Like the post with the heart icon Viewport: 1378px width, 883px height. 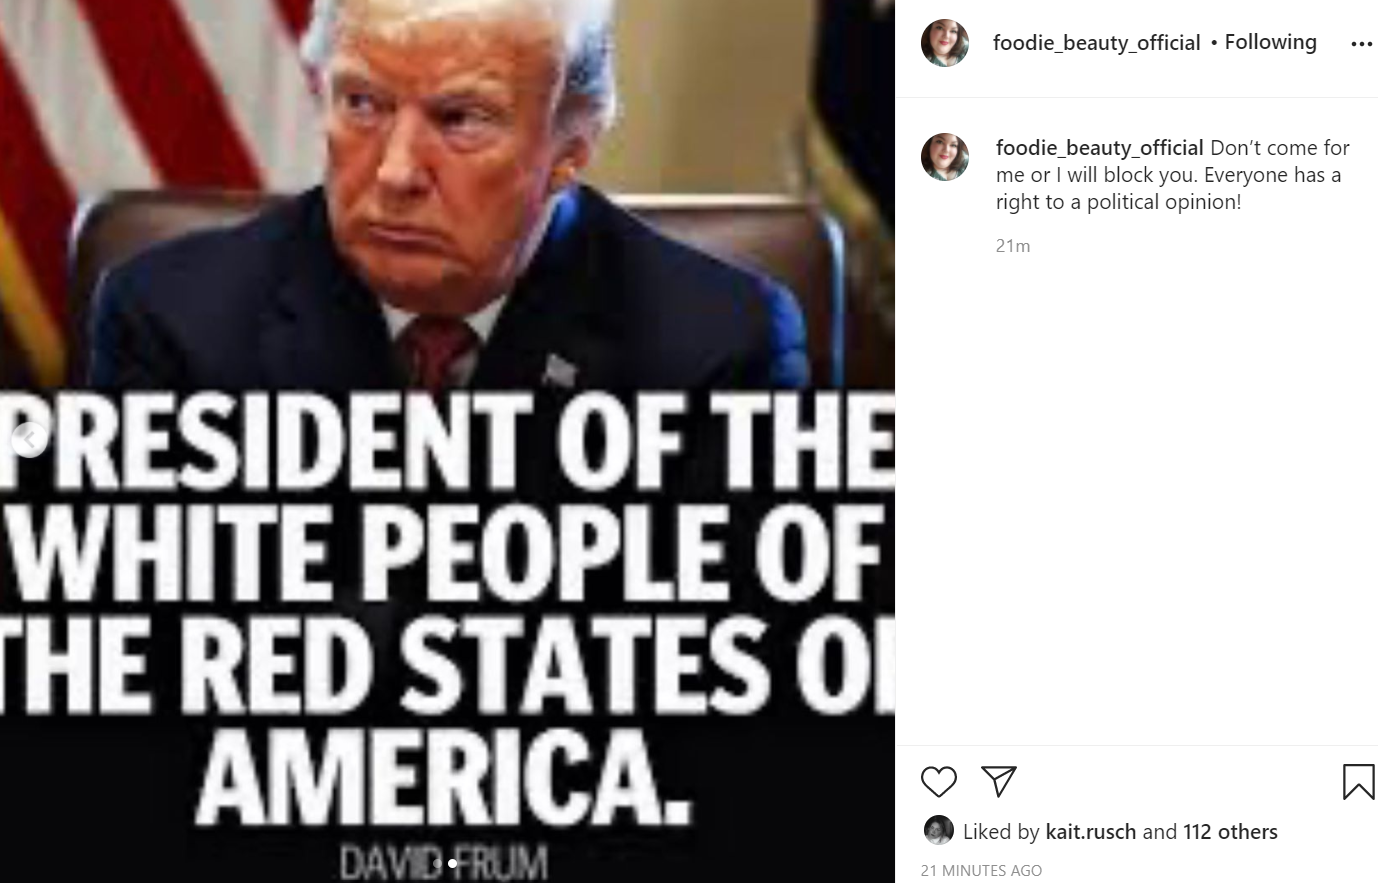[x=938, y=781]
